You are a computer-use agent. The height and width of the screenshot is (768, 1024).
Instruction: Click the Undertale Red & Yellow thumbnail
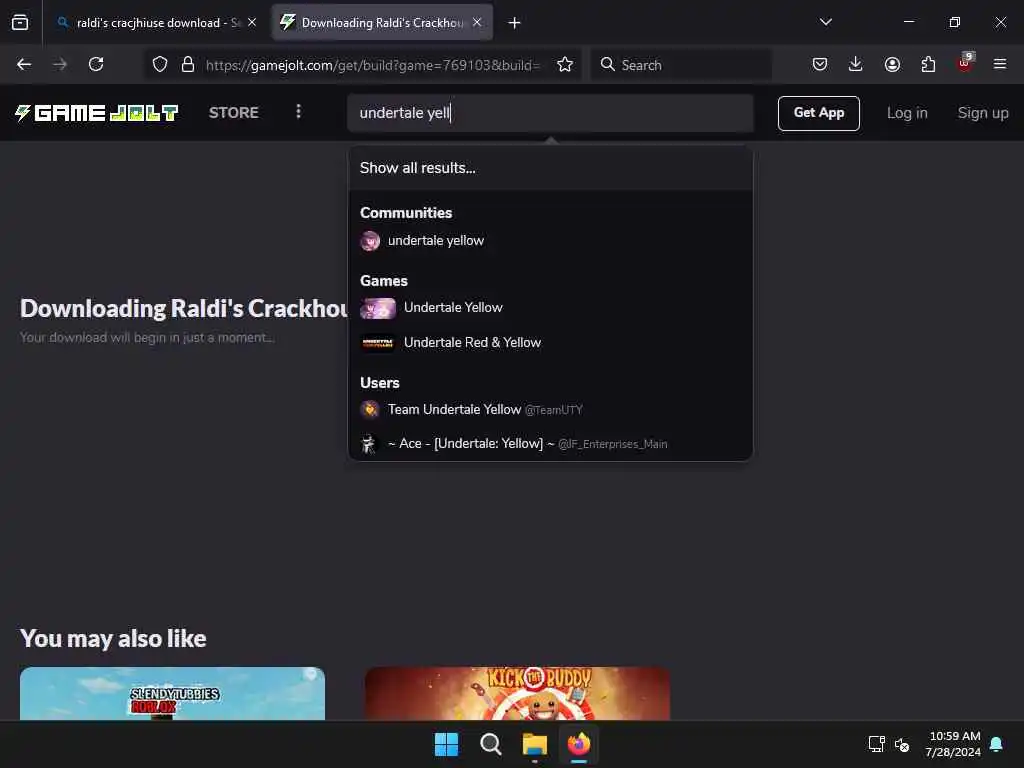[378, 343]
